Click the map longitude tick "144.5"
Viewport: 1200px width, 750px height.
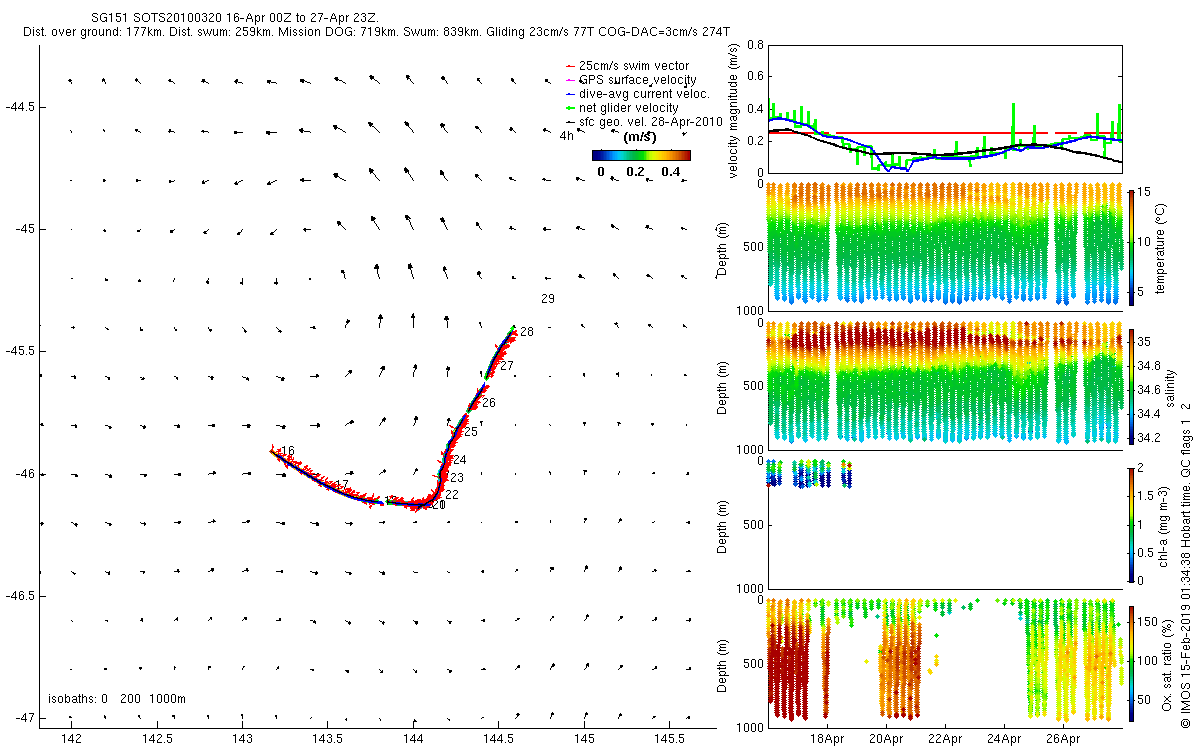click(x=499, y=739)
